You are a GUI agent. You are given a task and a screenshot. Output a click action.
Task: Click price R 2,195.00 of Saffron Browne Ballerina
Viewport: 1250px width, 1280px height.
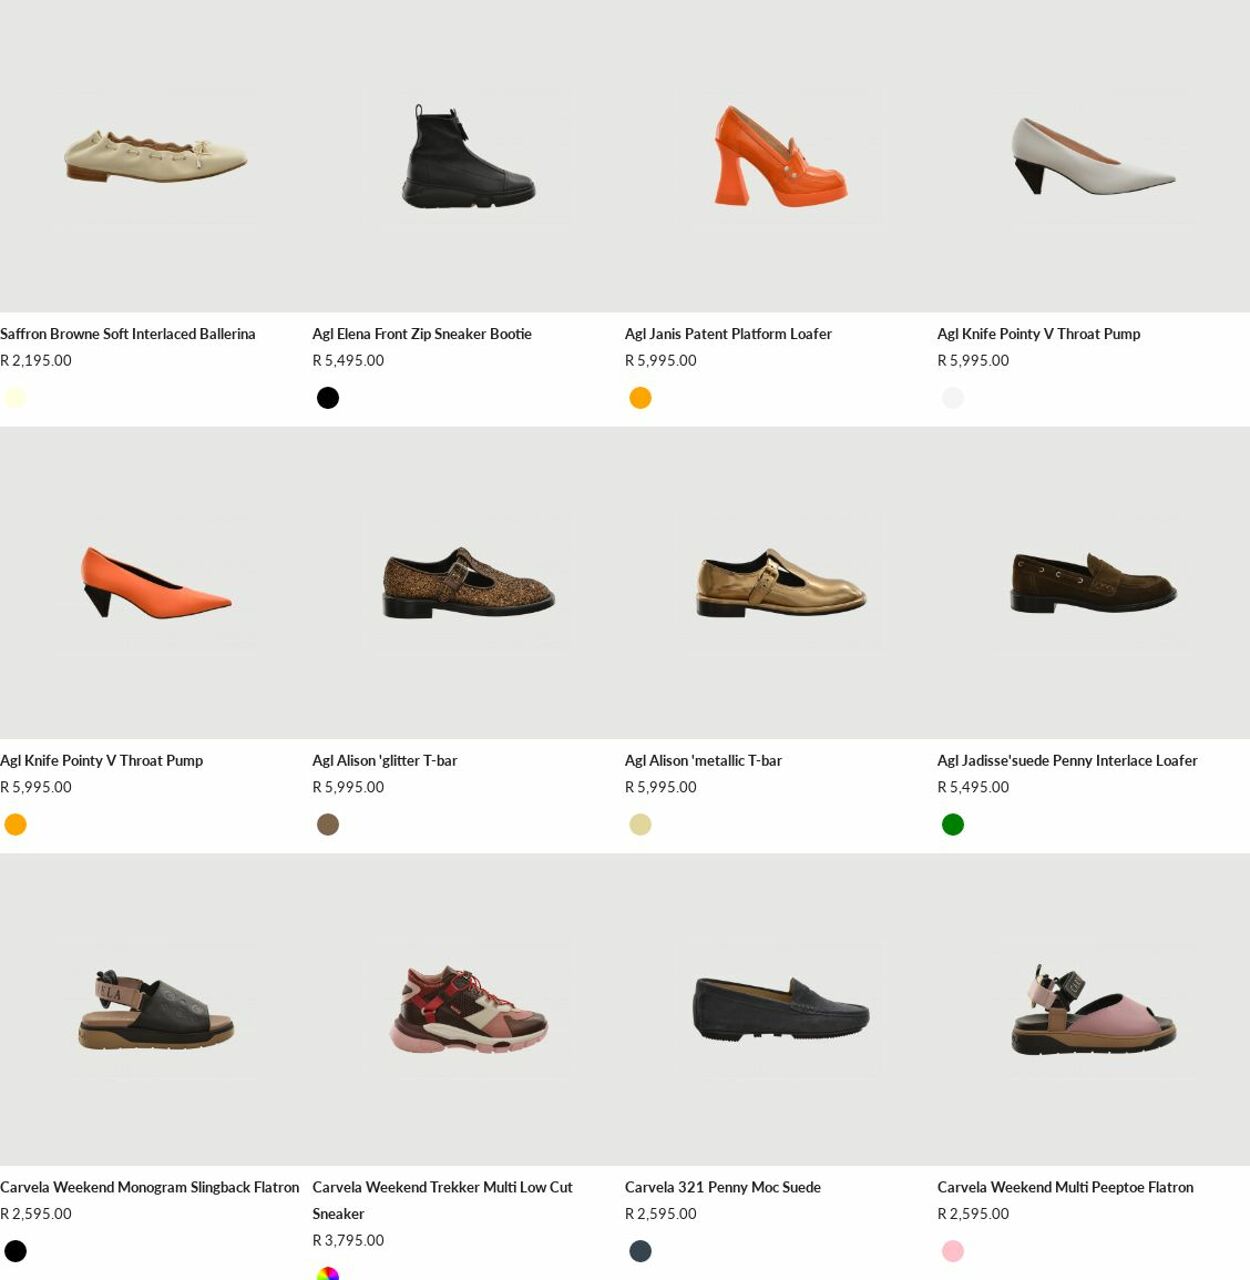[x=36, y=361]
